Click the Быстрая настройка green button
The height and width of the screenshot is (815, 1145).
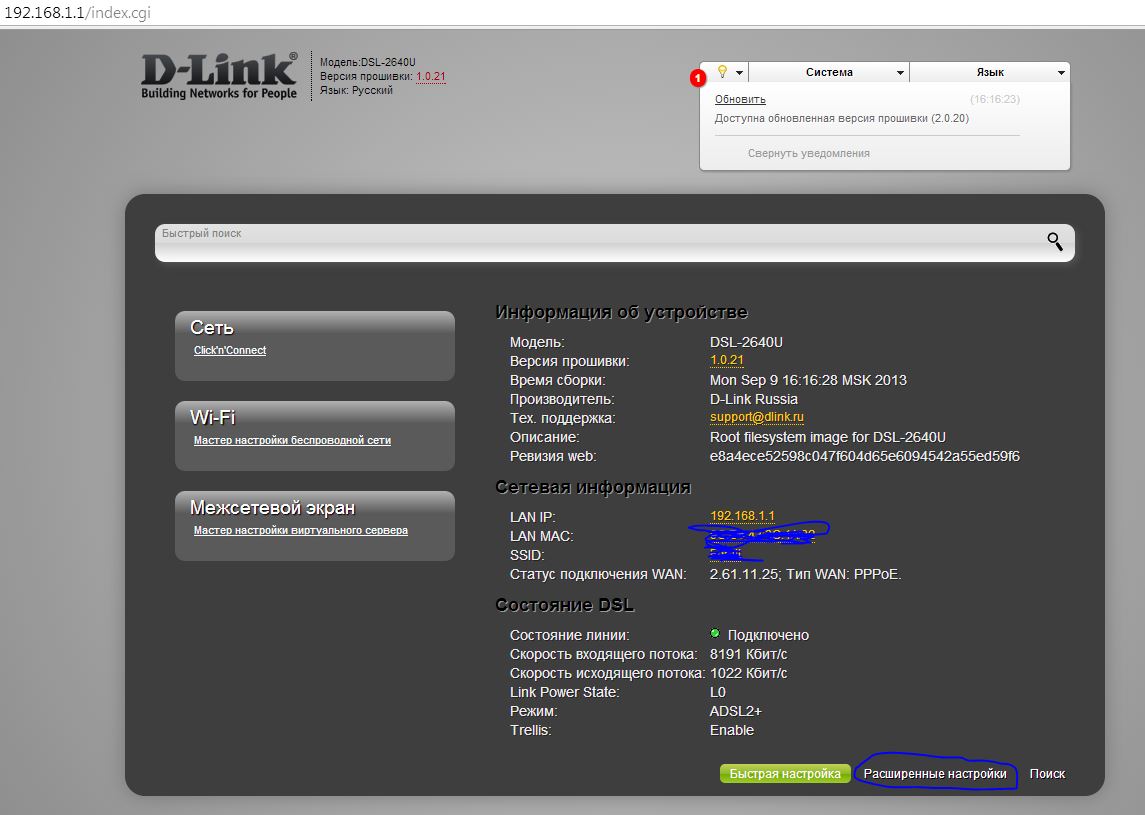coord(785,773)
